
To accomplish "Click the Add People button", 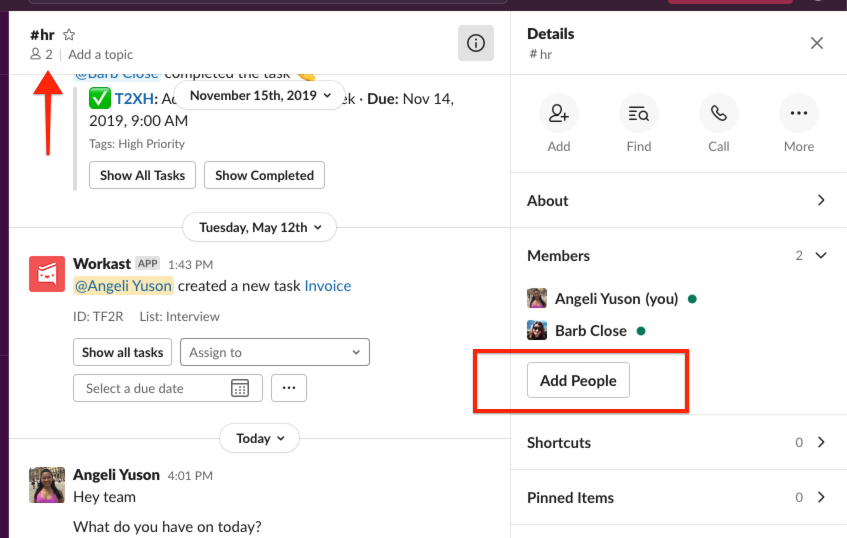I will click(579, 380).
